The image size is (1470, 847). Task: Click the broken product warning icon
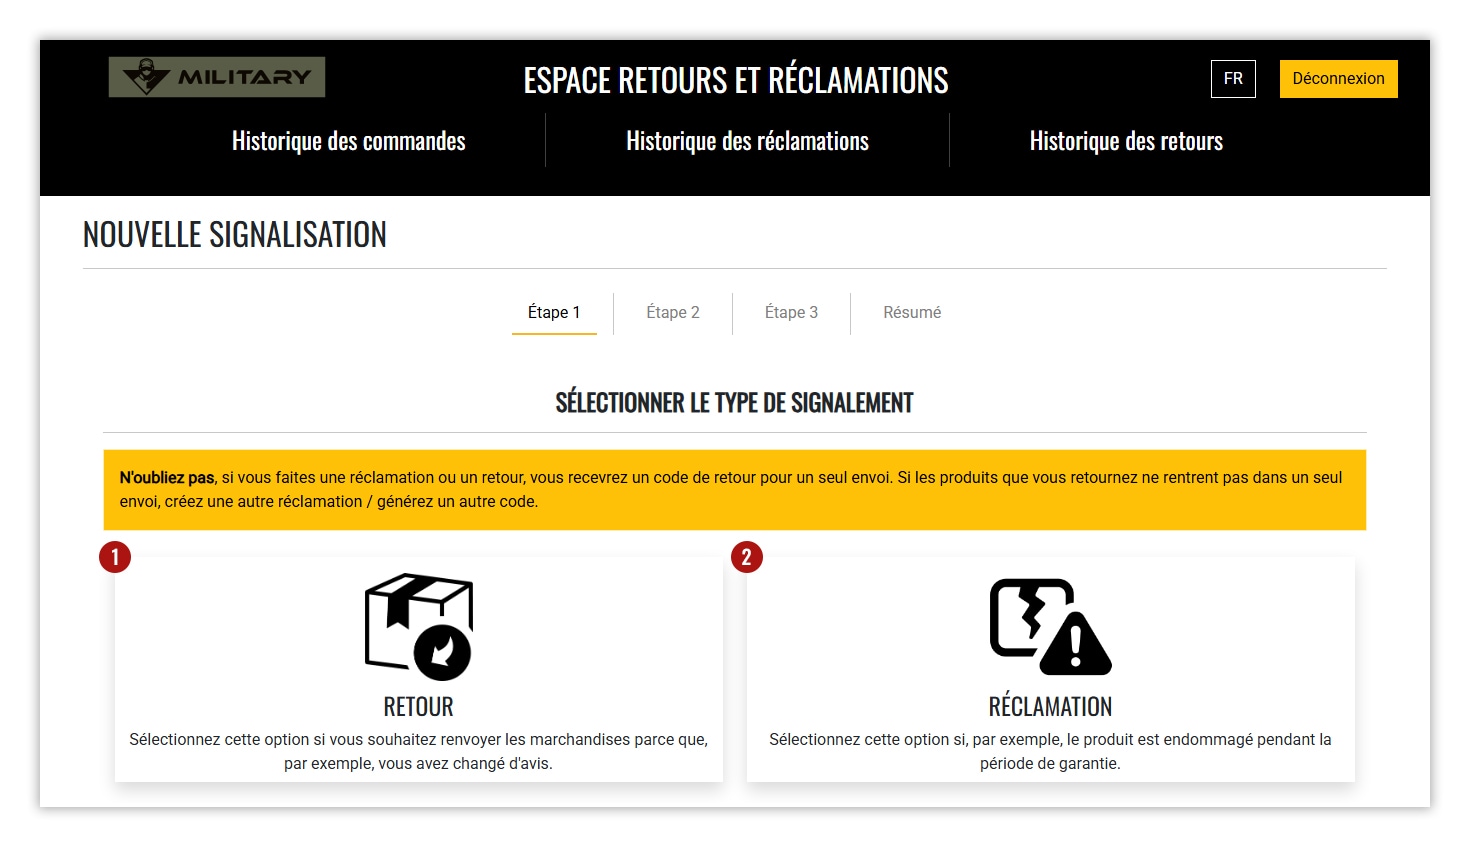coord(1050,626)
